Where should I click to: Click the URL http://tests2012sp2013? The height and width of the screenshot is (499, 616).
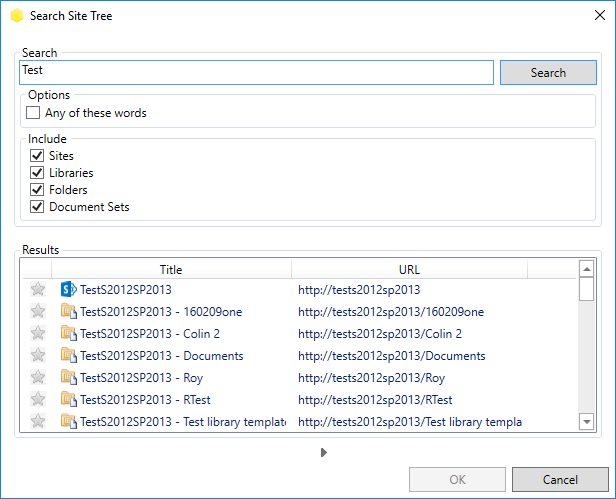pyautogui.click(x=359, y=290)
